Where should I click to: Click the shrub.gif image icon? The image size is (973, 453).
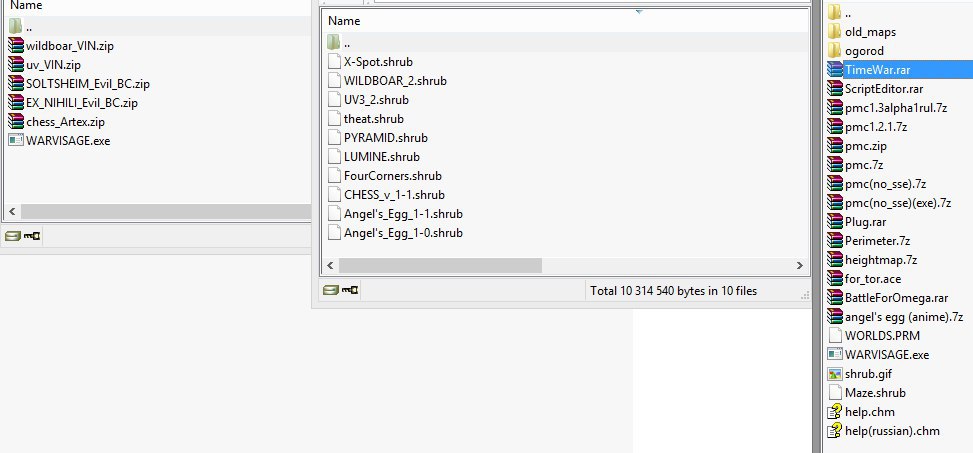(x=835, y=374)
